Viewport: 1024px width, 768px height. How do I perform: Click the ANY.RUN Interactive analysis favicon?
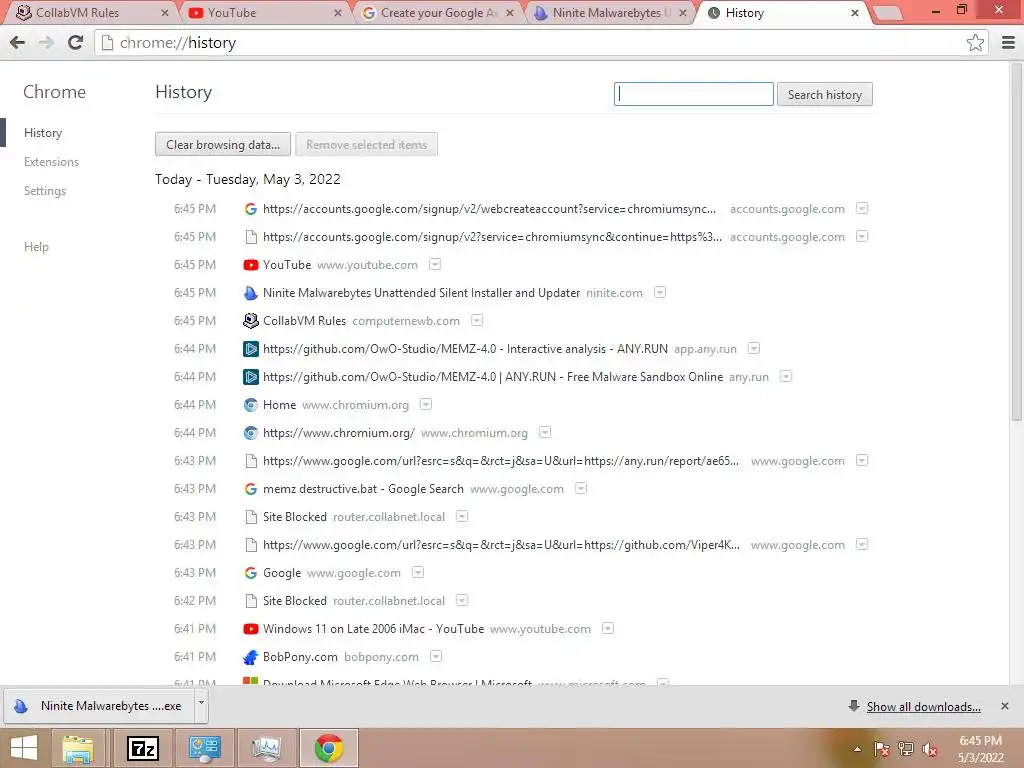point(251,349)
